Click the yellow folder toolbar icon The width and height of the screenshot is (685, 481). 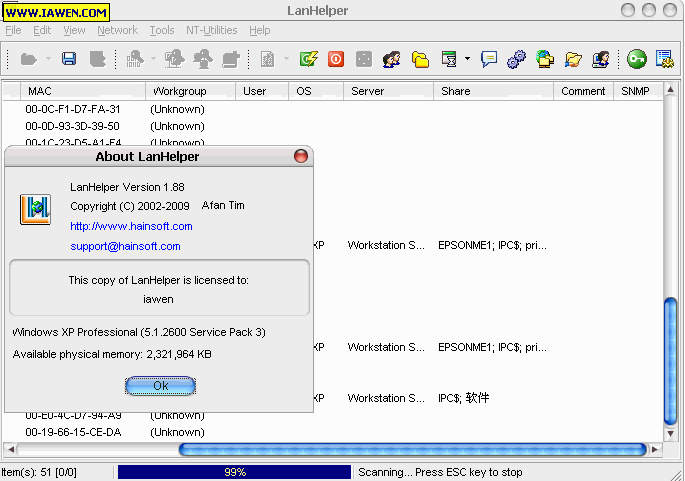421,59
